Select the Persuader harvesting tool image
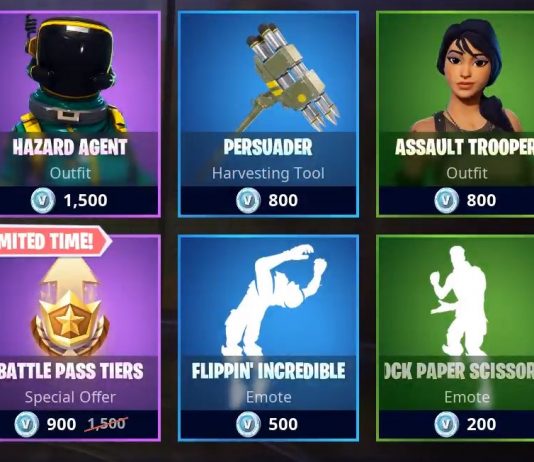 (291, 78)
